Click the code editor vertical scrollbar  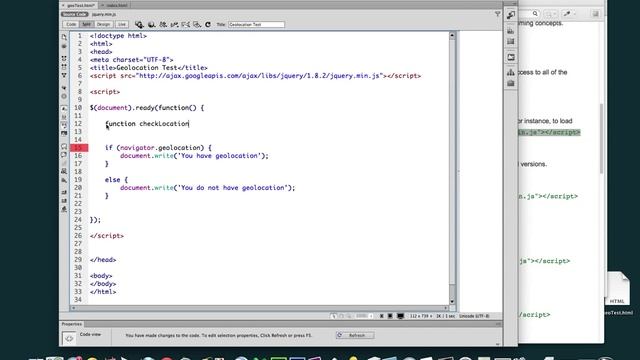[x=452, y=168]
